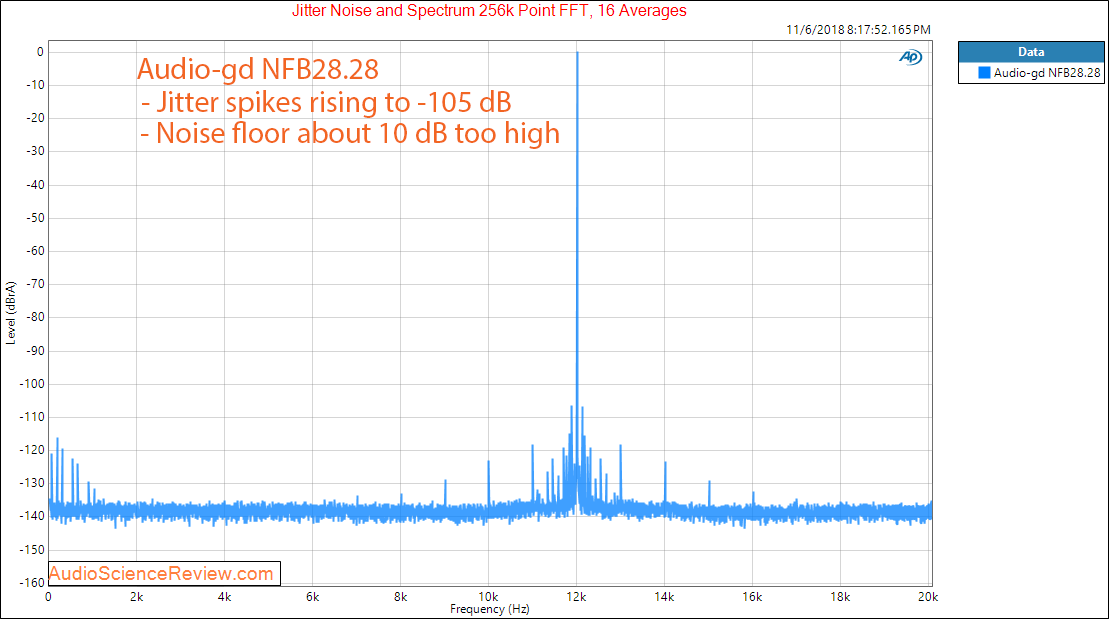Image resolution: width=1109 pixels, height=619 pixels.
Task: Click the blue legend swatch for Audio-gd NFB28.28
Action: click(x=984, y=73)
